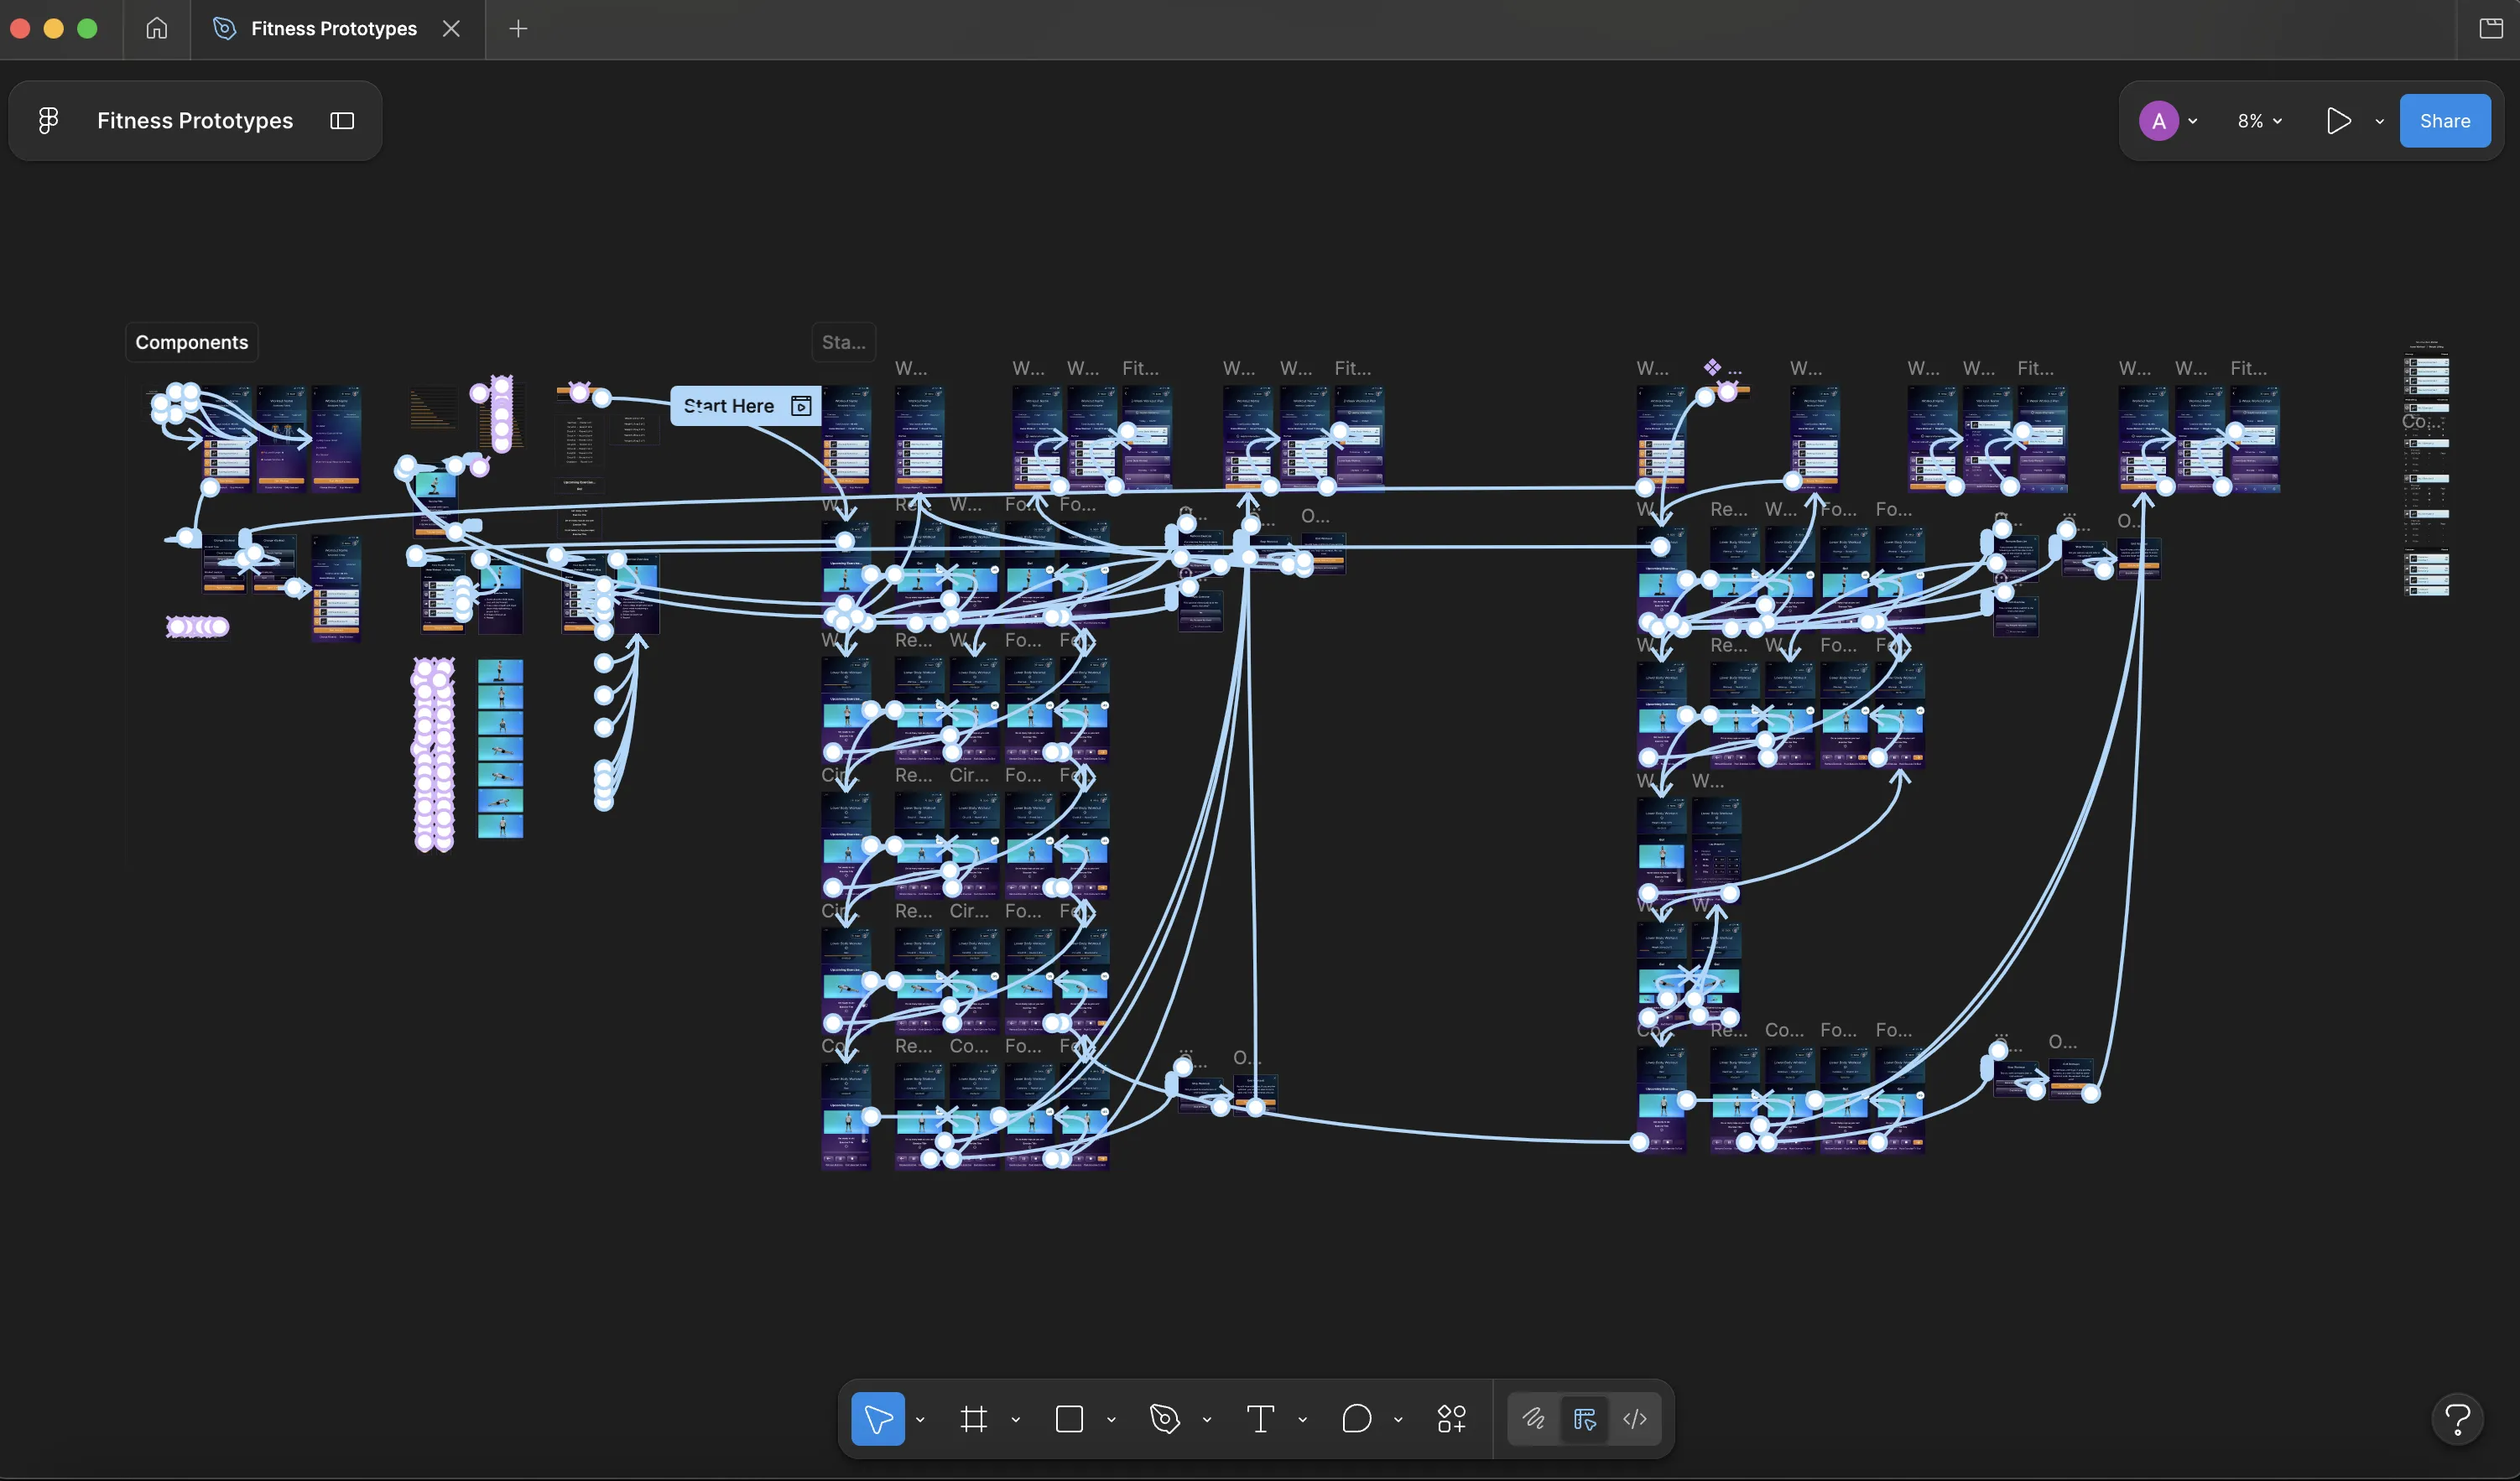This screenshot has width=2520, height=1481.
Task: Open a new tab with plus
Action: click(518, 29)
